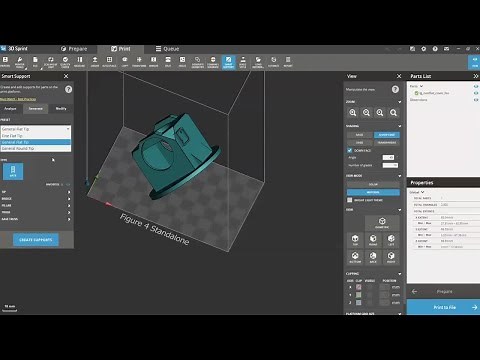This screenshot has width=480, height=360.
Task: Switch to the Queue tab
Action: [168, 49]
